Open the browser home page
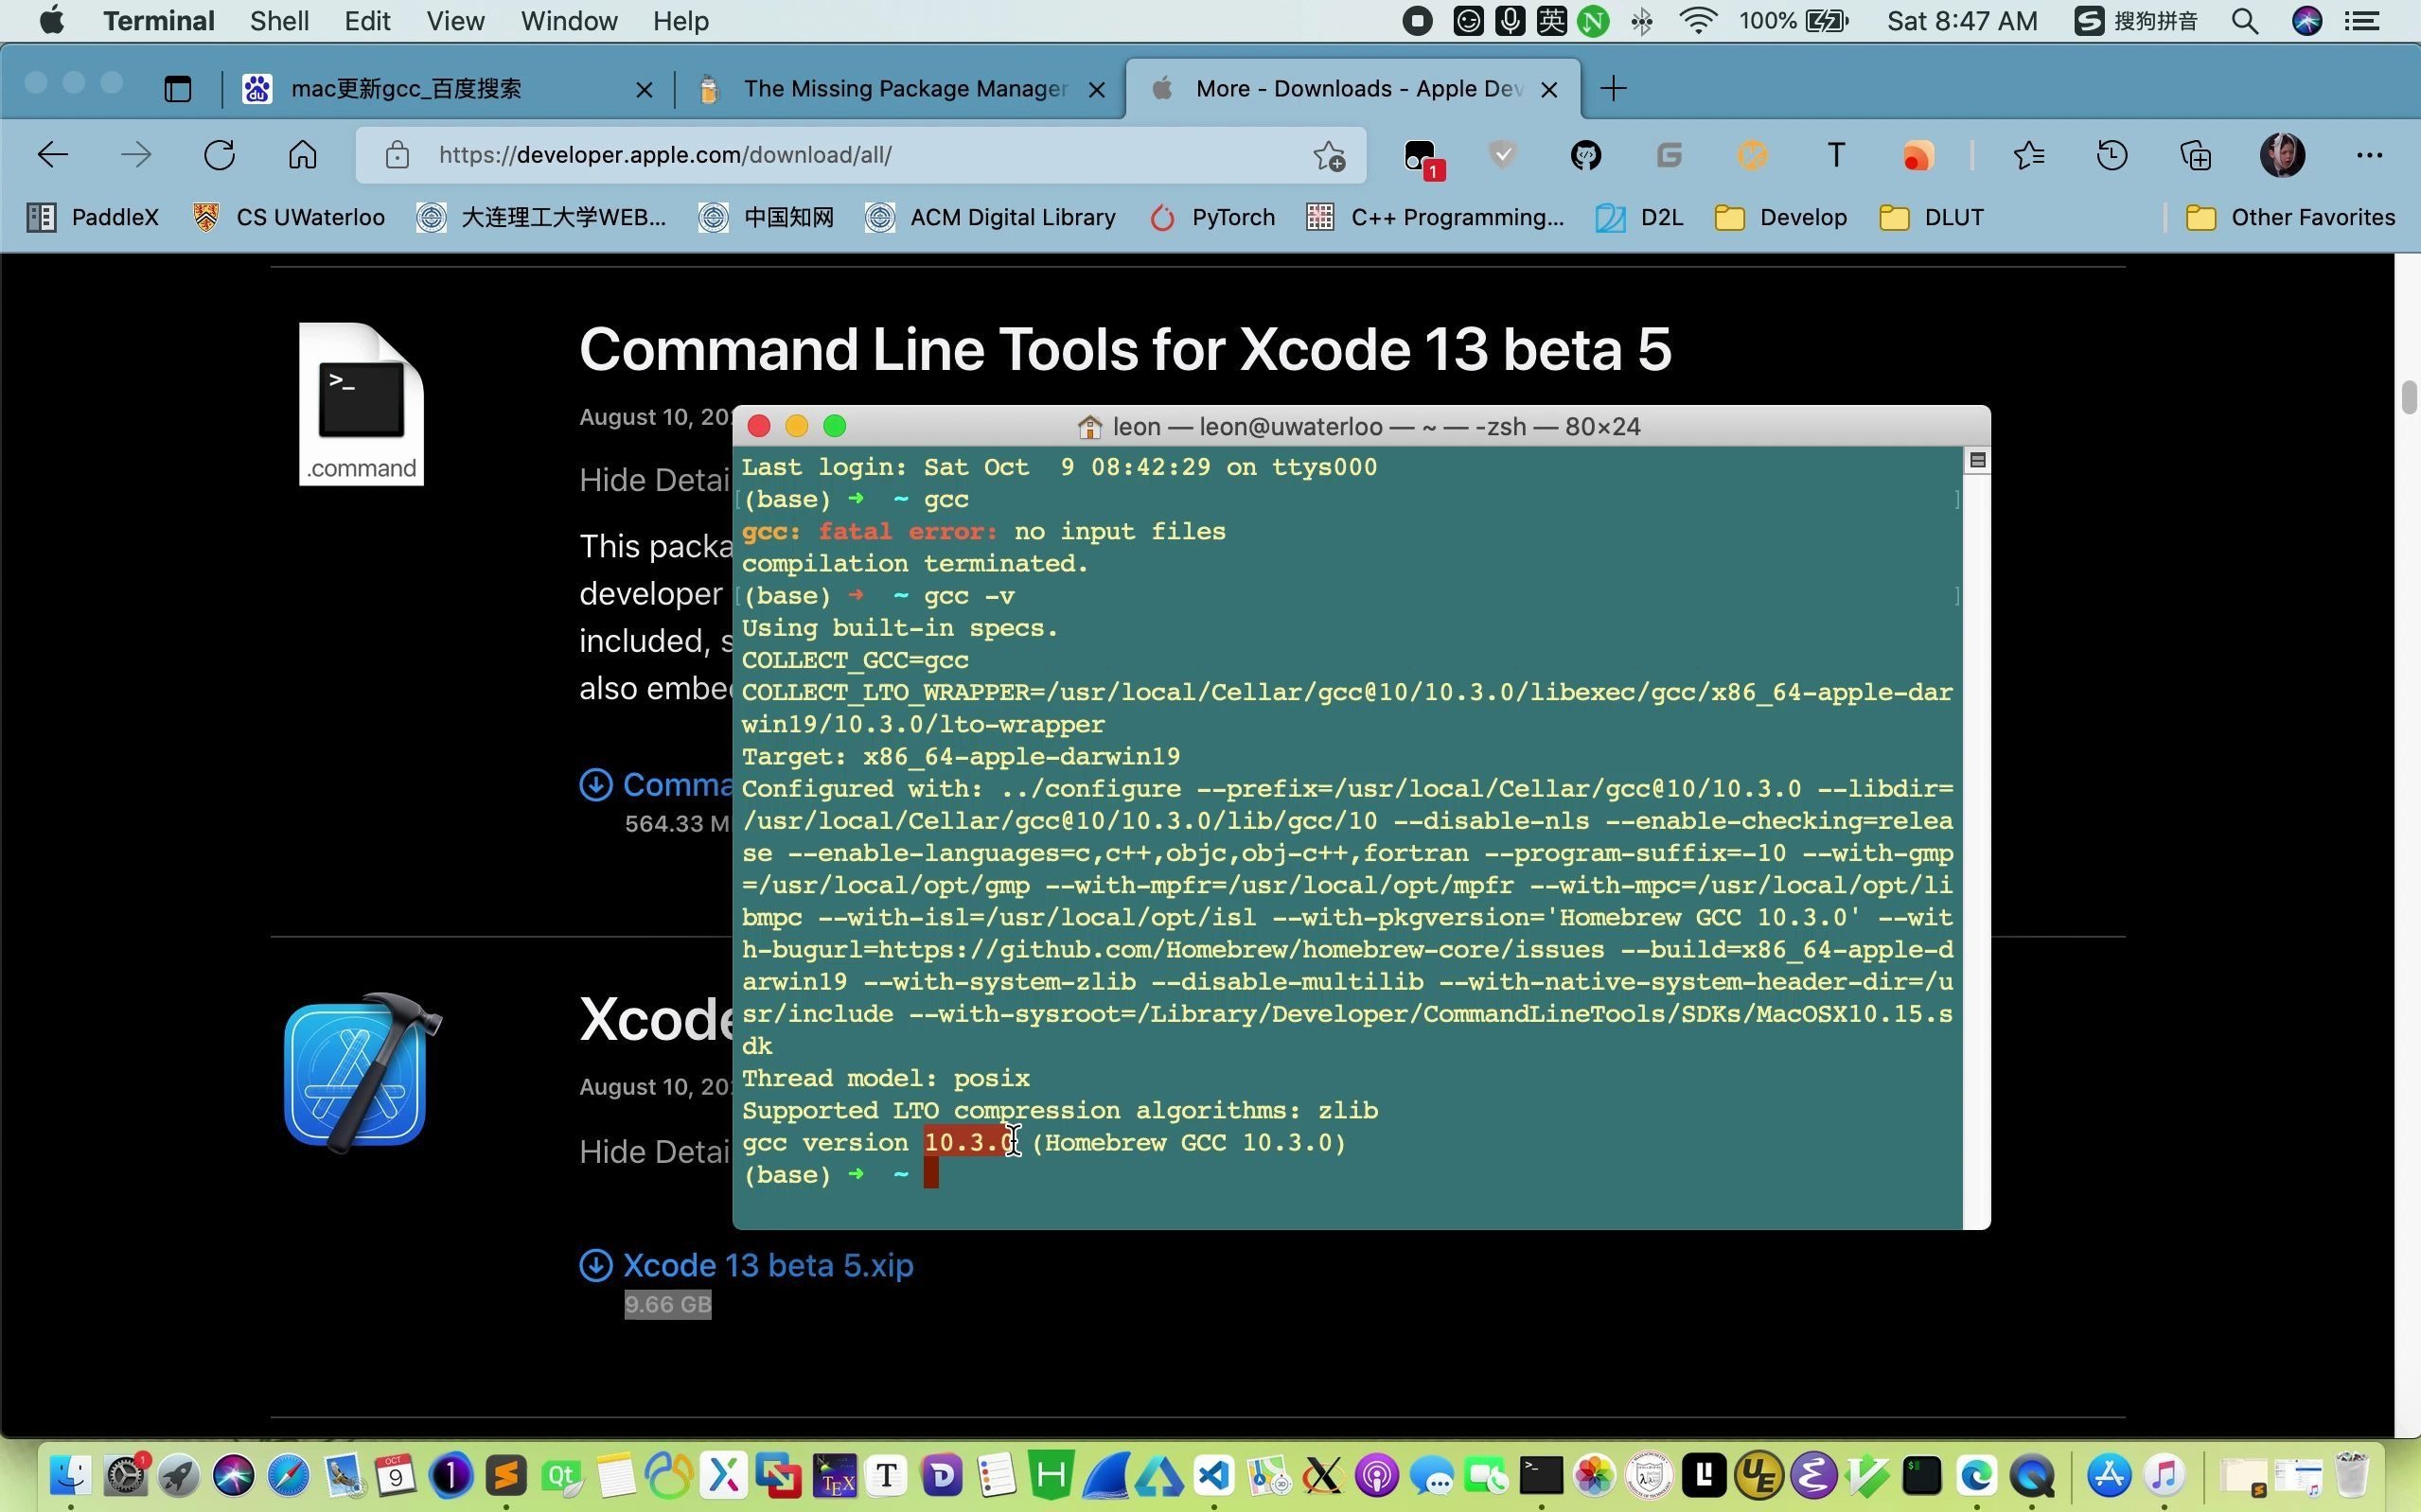The image size is (2421, 1512). (x=302, y=155)
